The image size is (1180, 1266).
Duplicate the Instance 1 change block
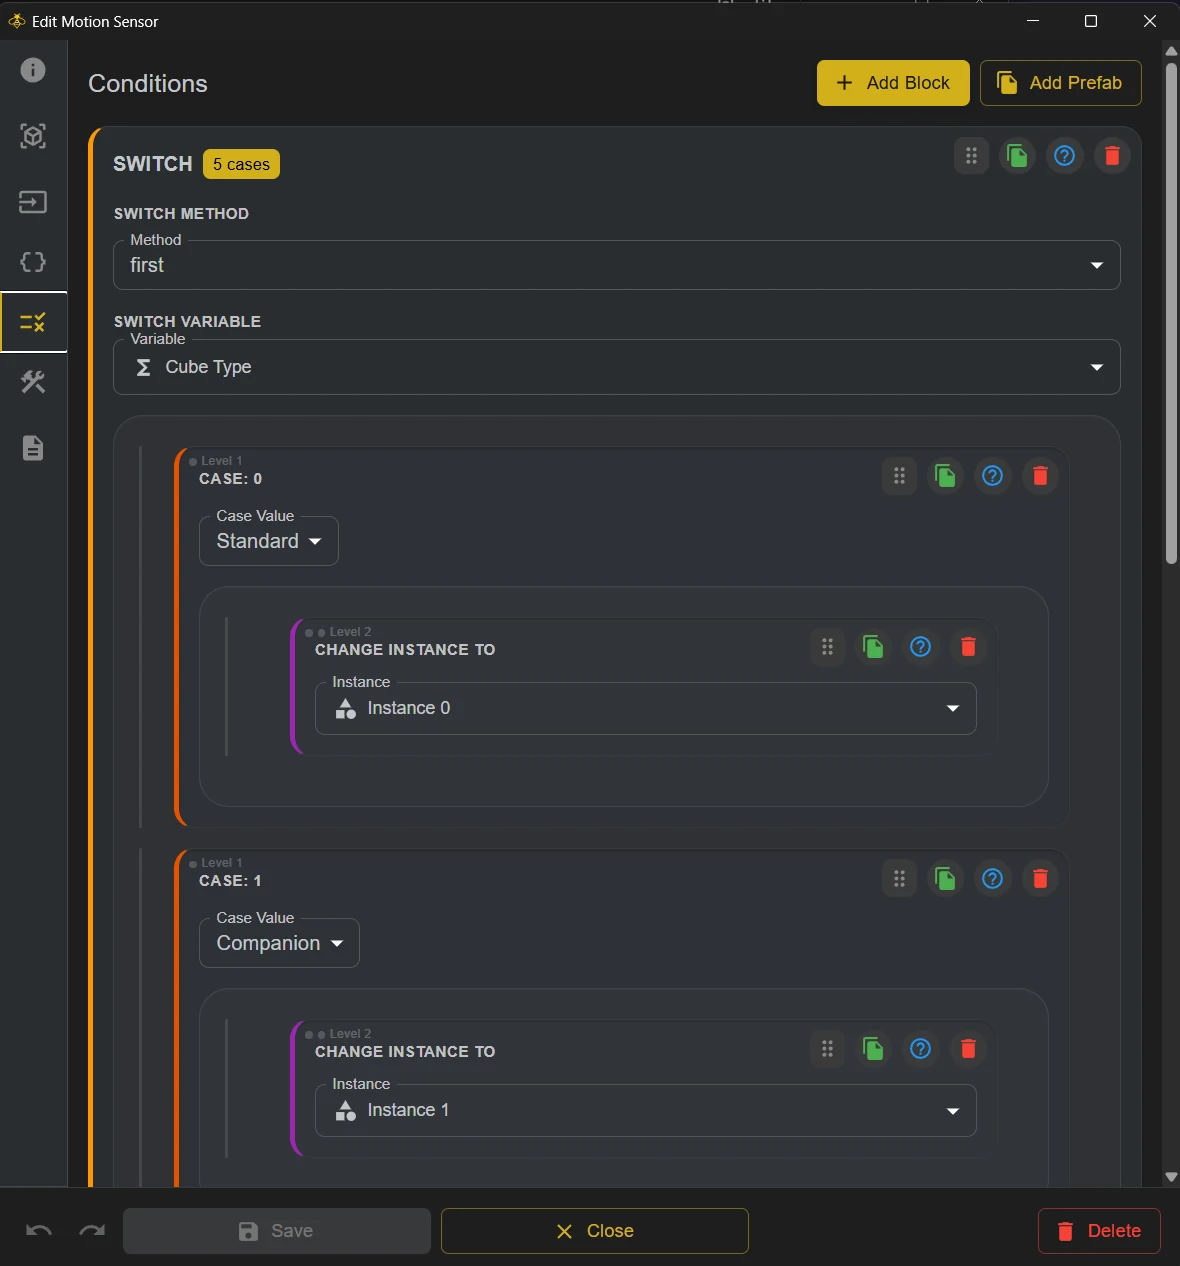coord(873,1049)
